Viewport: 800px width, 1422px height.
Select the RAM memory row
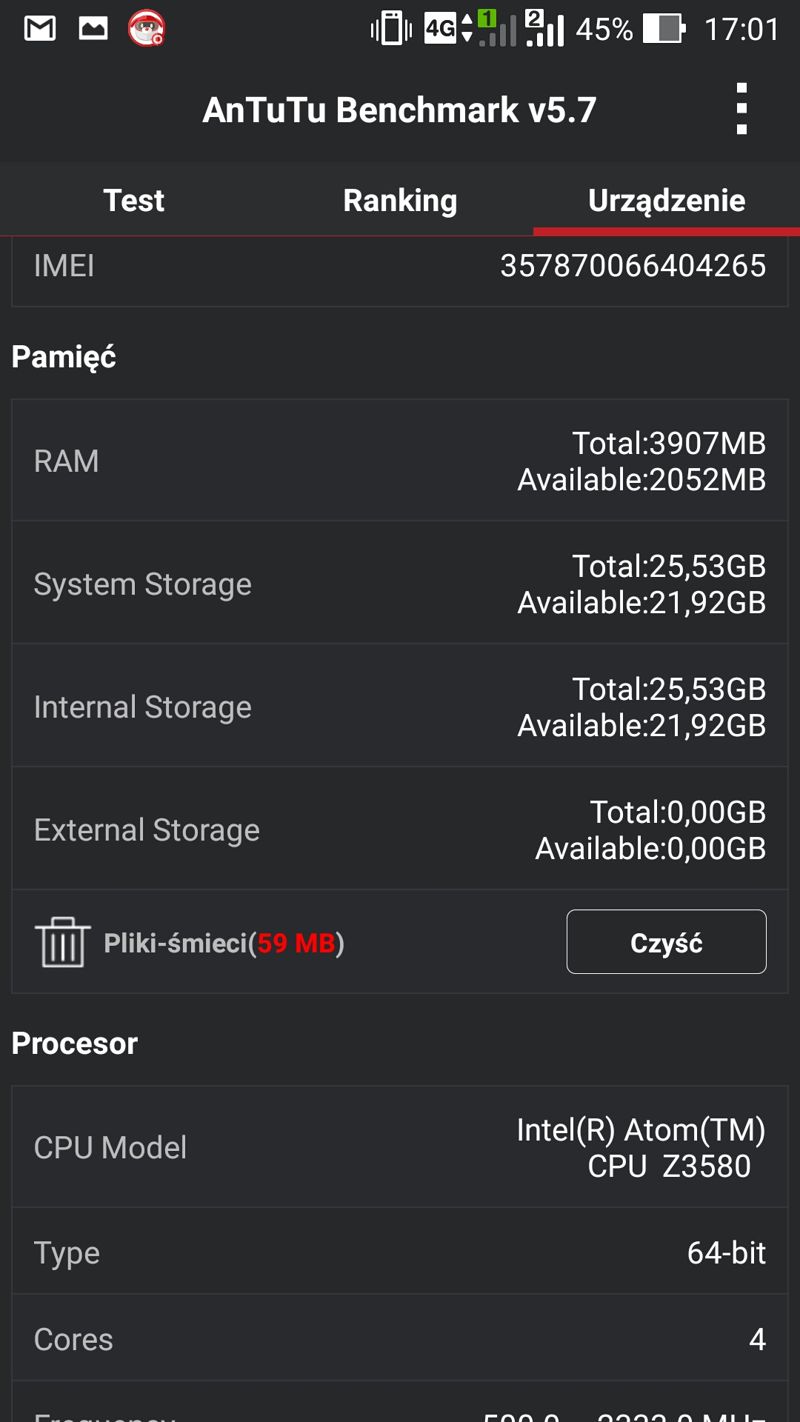click(x=400, y=461)
